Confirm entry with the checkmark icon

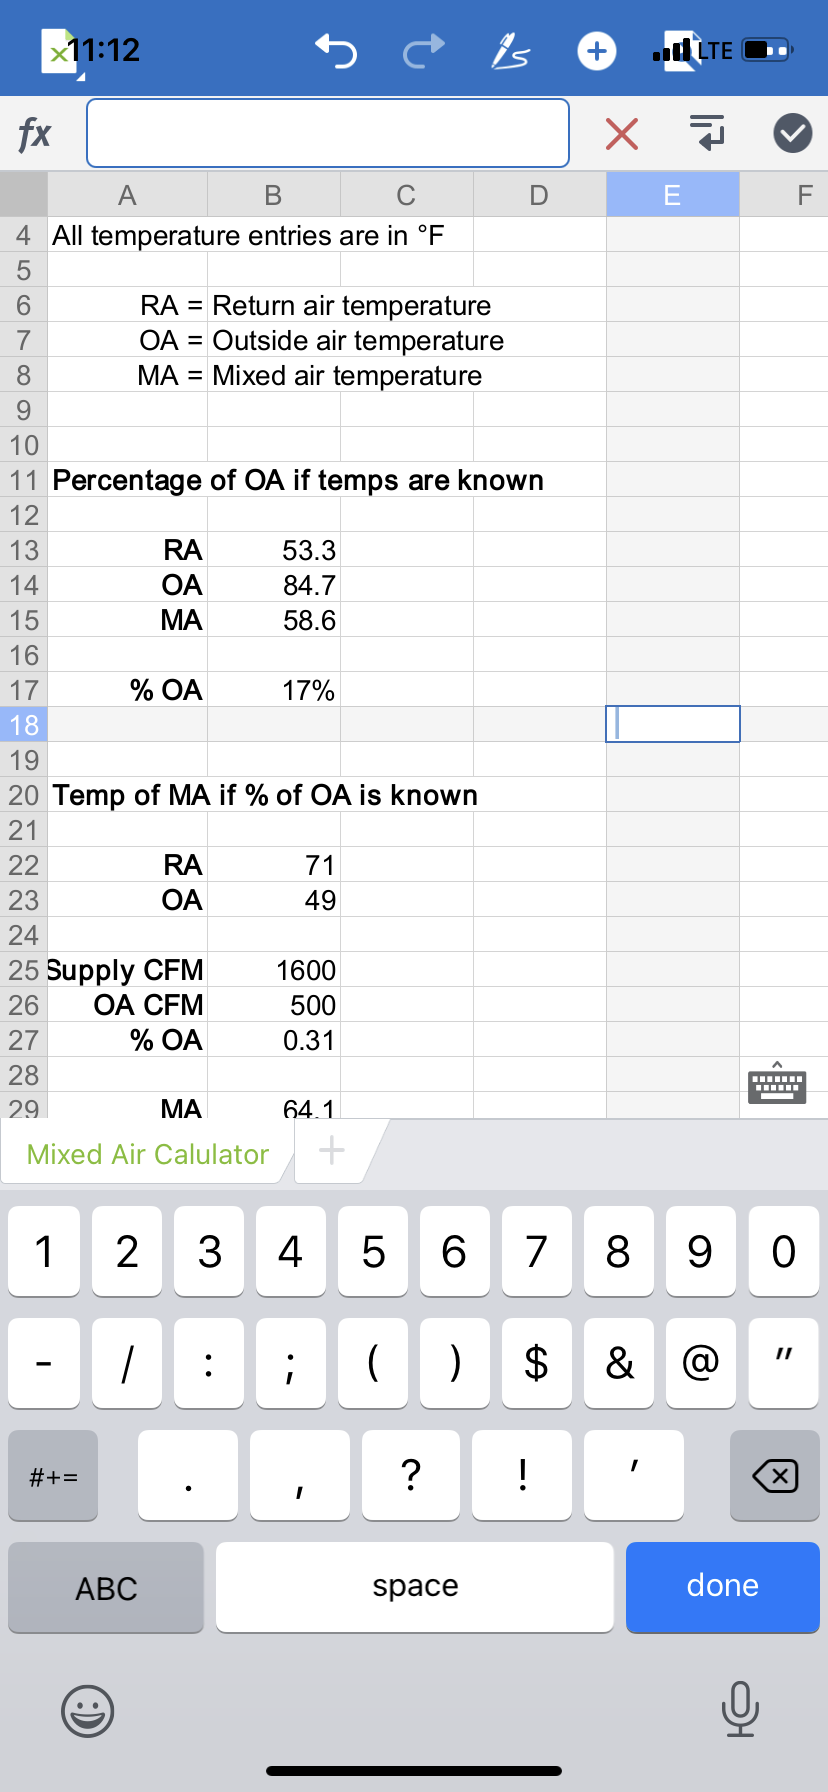click(x=793, y=133)
